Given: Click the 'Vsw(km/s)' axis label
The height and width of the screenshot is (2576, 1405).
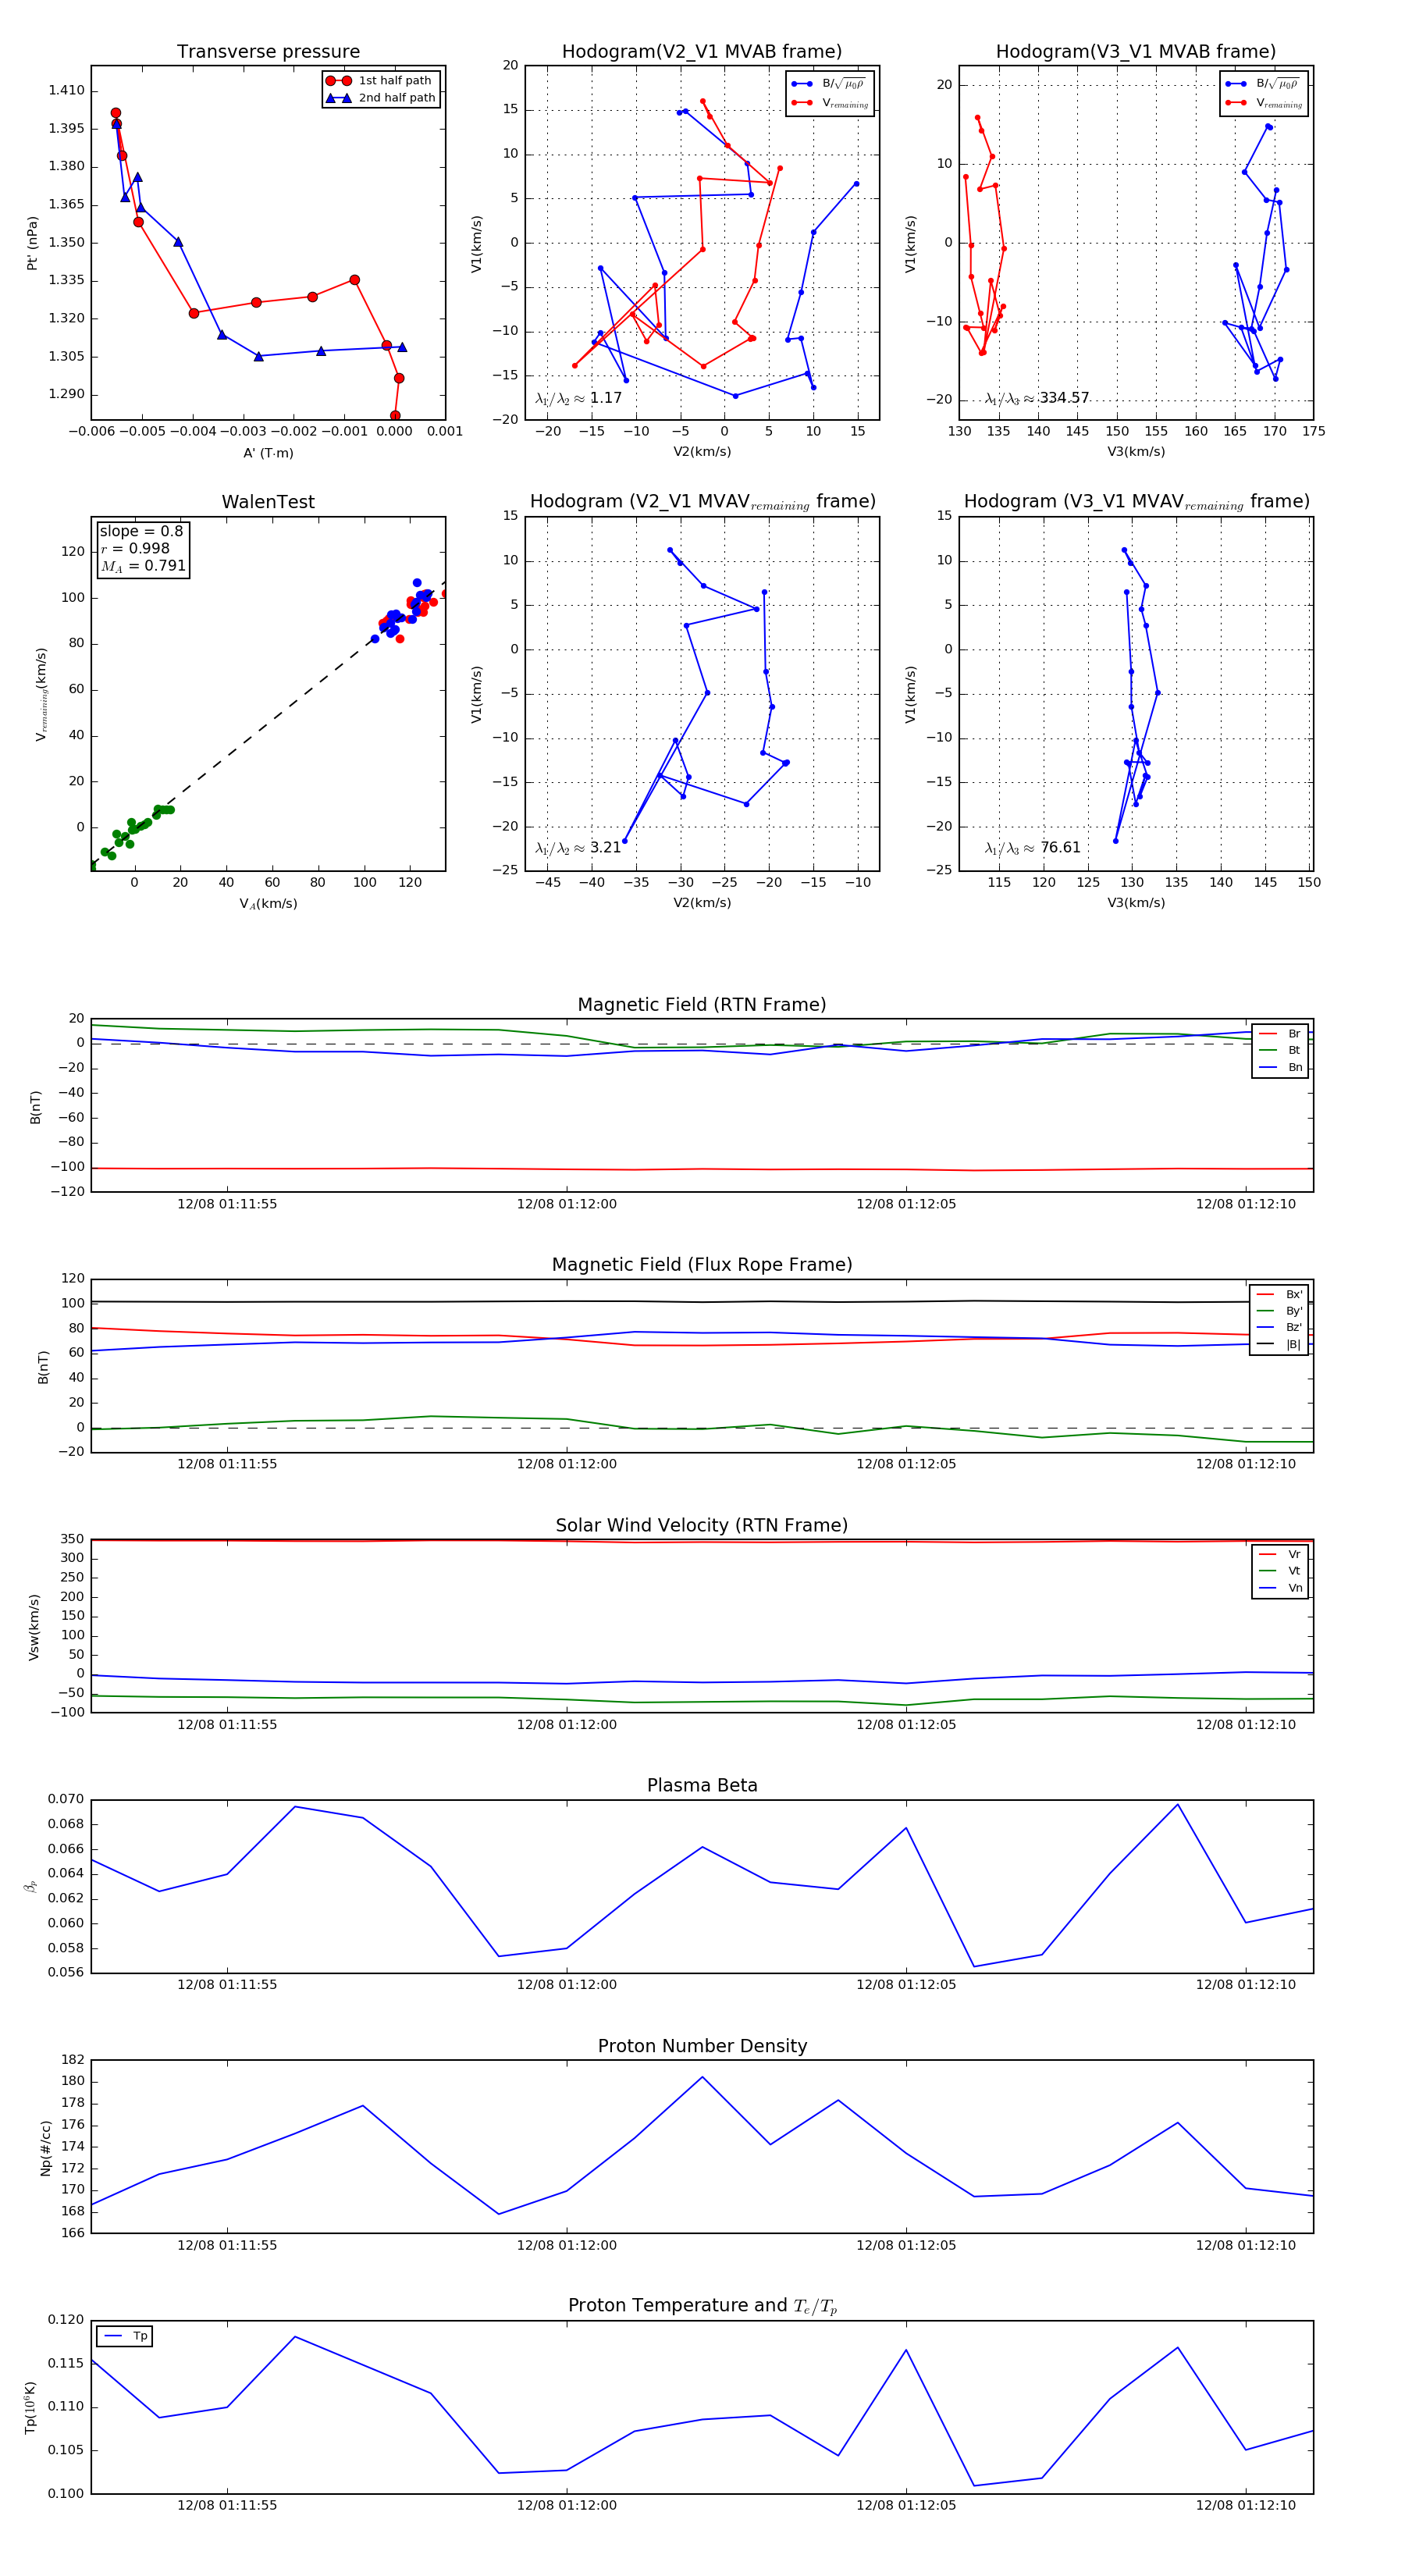Looking at the screenshot, I should (33, 1627).
